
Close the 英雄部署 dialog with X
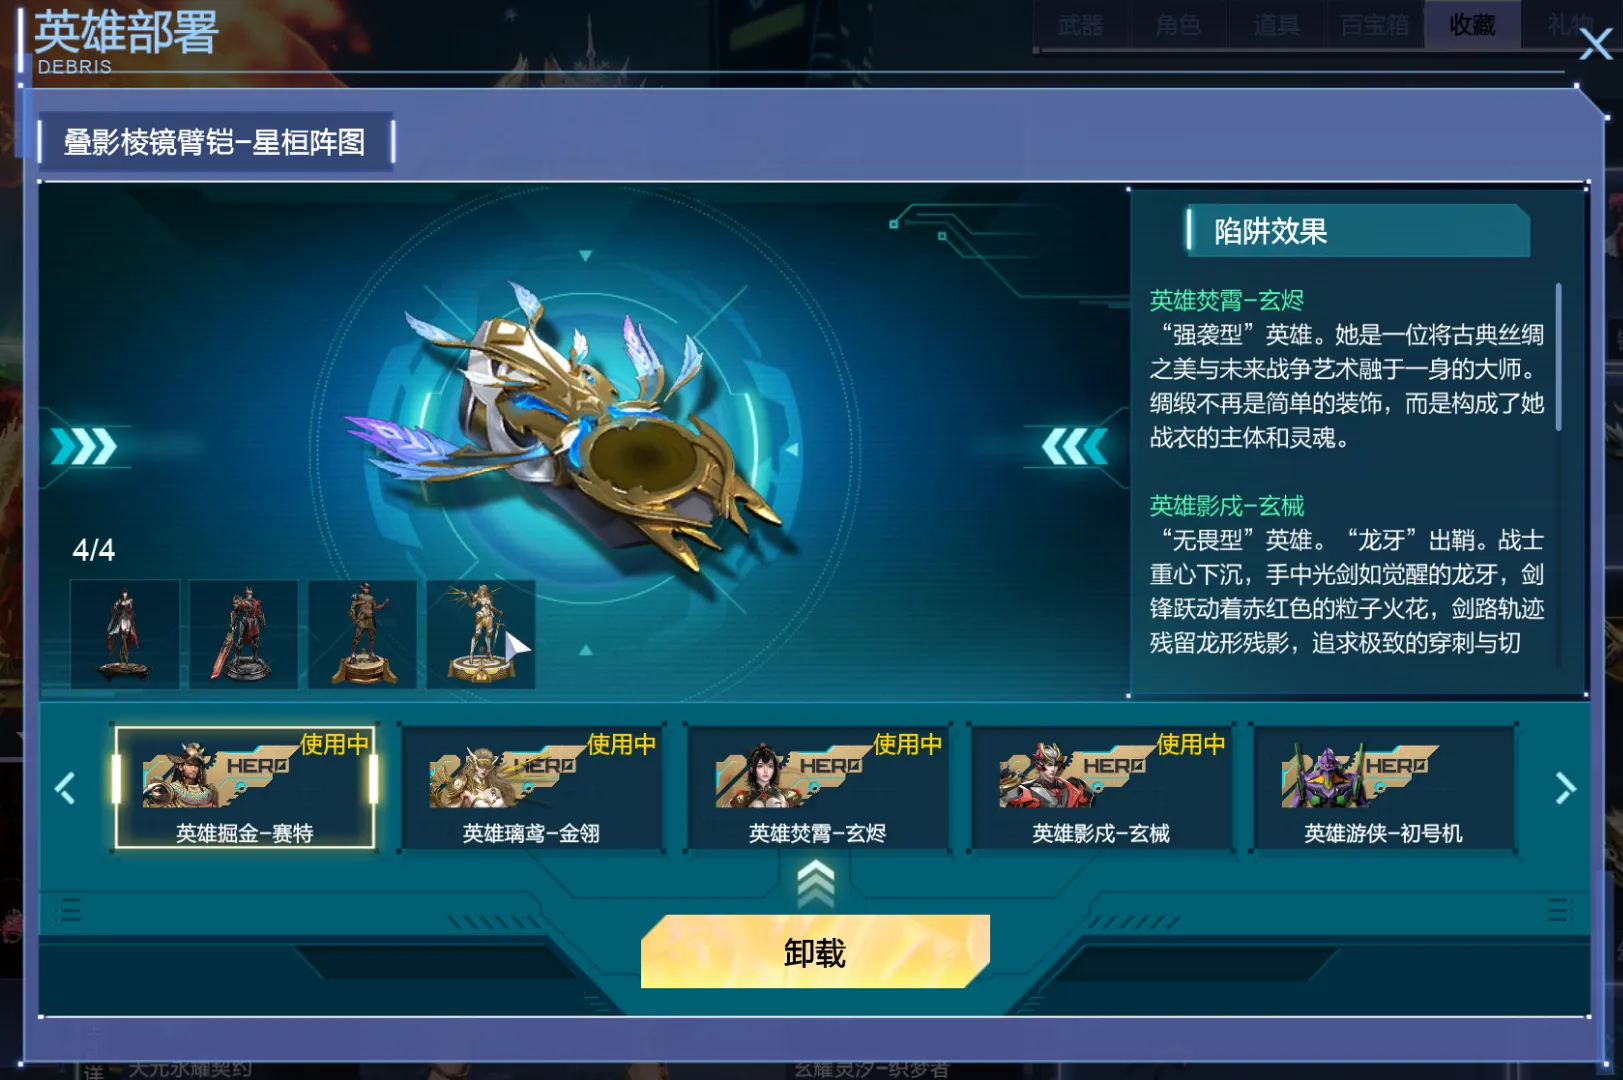1595,43
